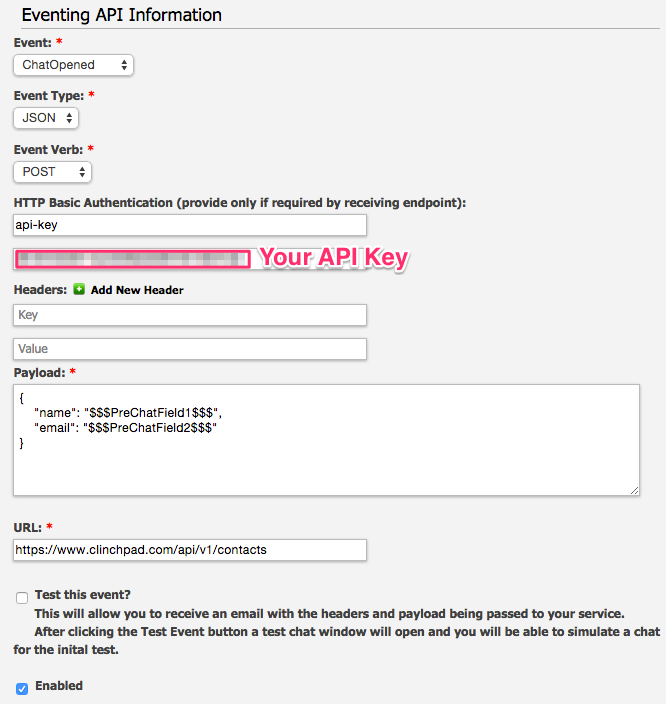Click the Eventing API Information heading

121,15
